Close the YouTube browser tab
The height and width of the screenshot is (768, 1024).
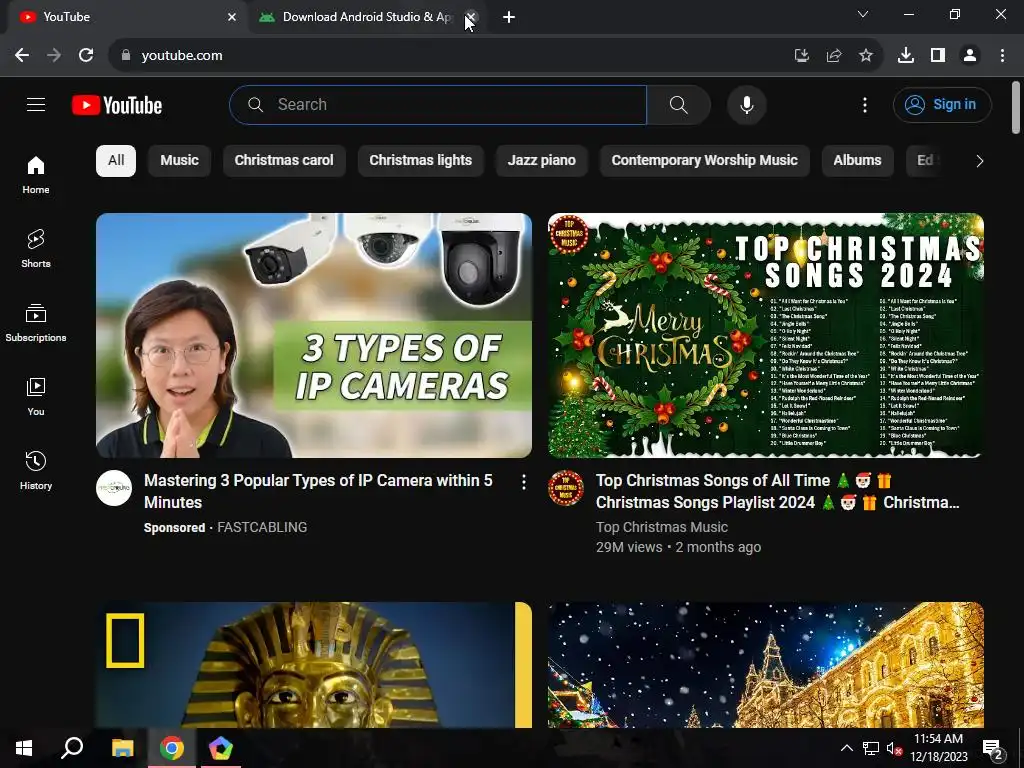tap(232, 17)
